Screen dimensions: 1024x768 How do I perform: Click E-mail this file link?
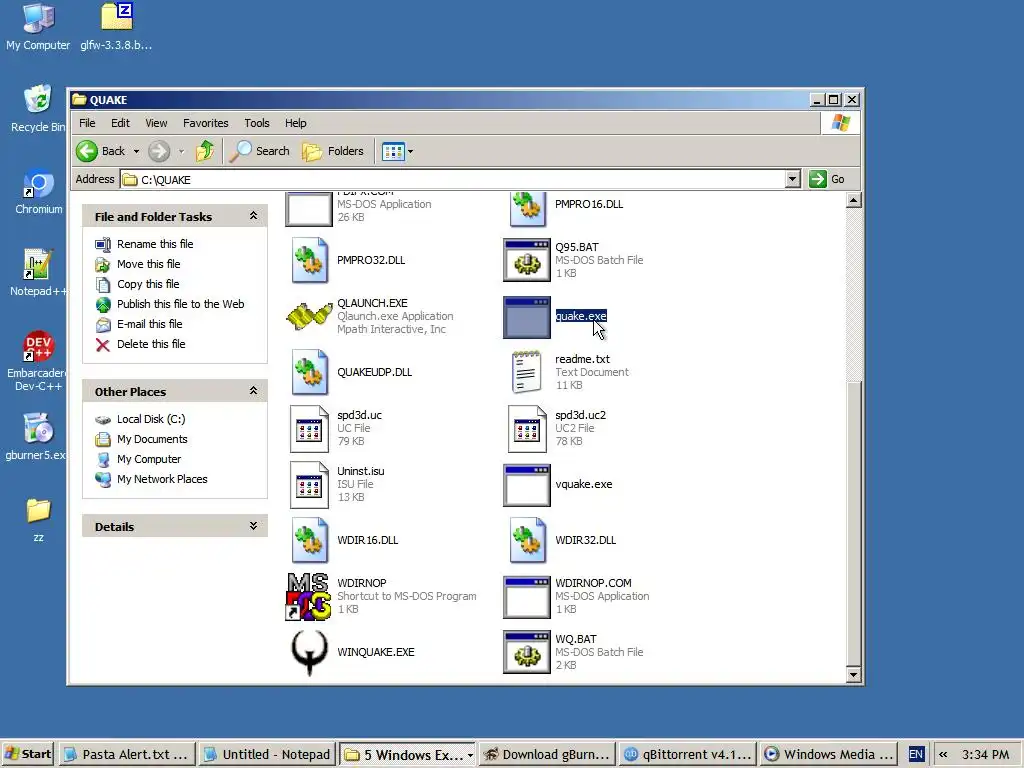pyautogui.click(x=150, y=324)
